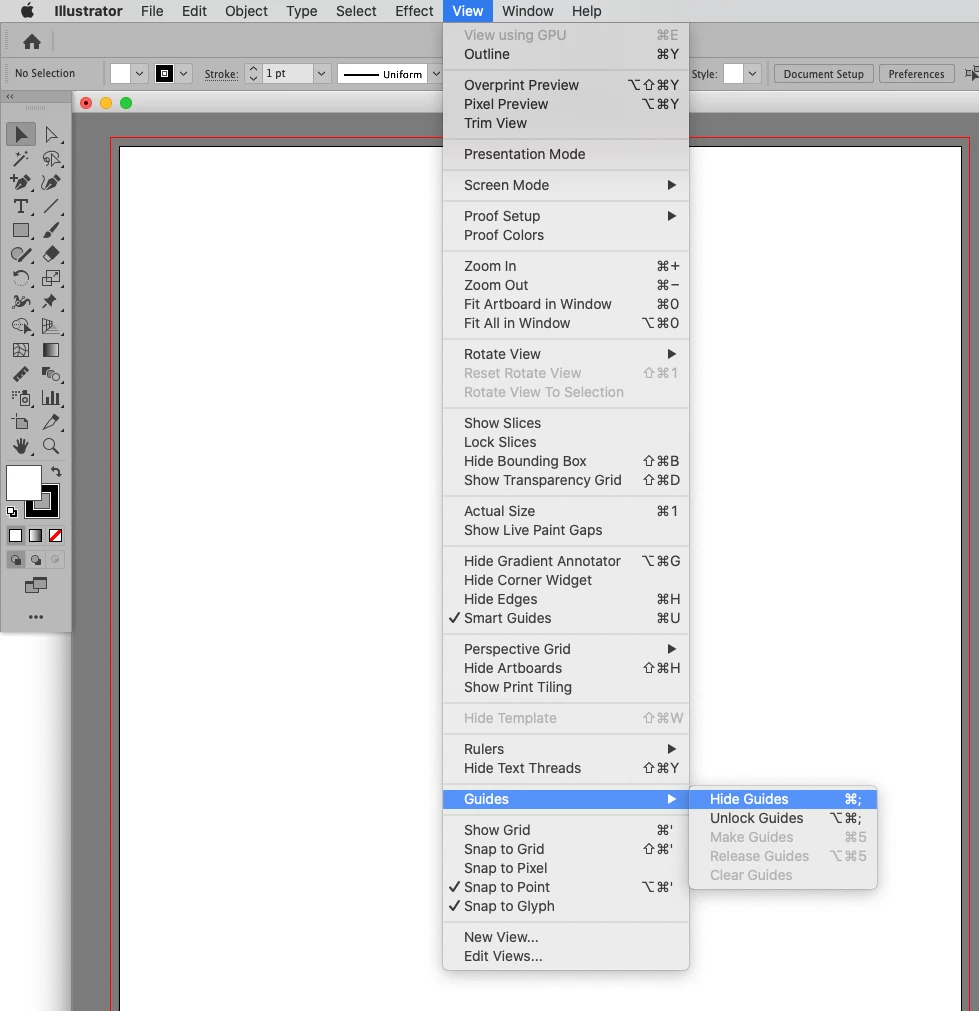This screenshot has width=979, height=1011.
Task: Select the Shaper tool
Action: tap(21, 254)
